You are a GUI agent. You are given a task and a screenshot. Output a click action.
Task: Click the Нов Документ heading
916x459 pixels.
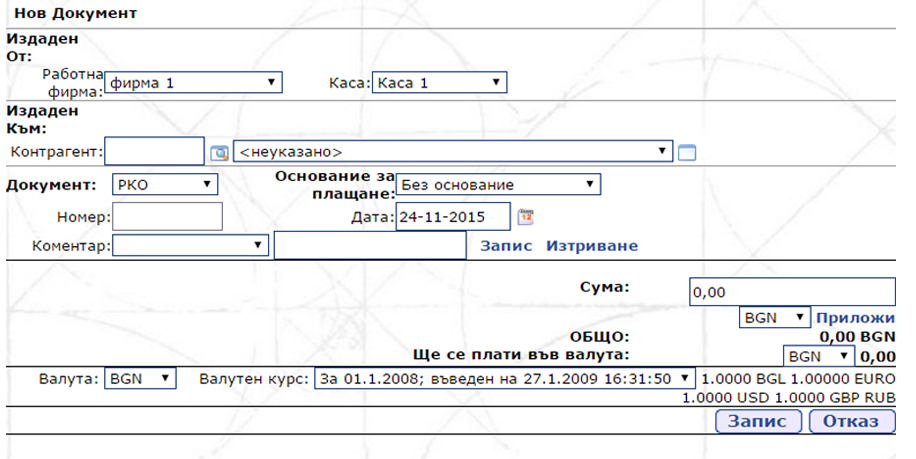(75, 13)
